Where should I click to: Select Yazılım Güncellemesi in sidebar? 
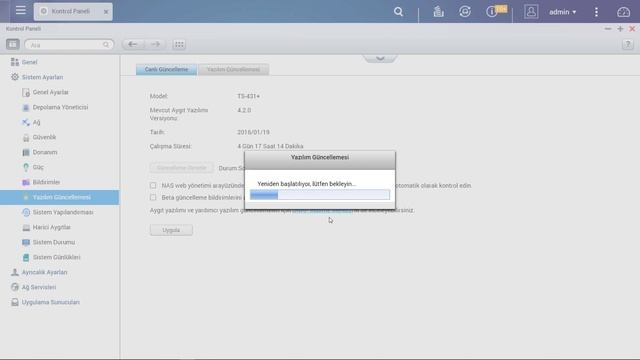point(60,197)
